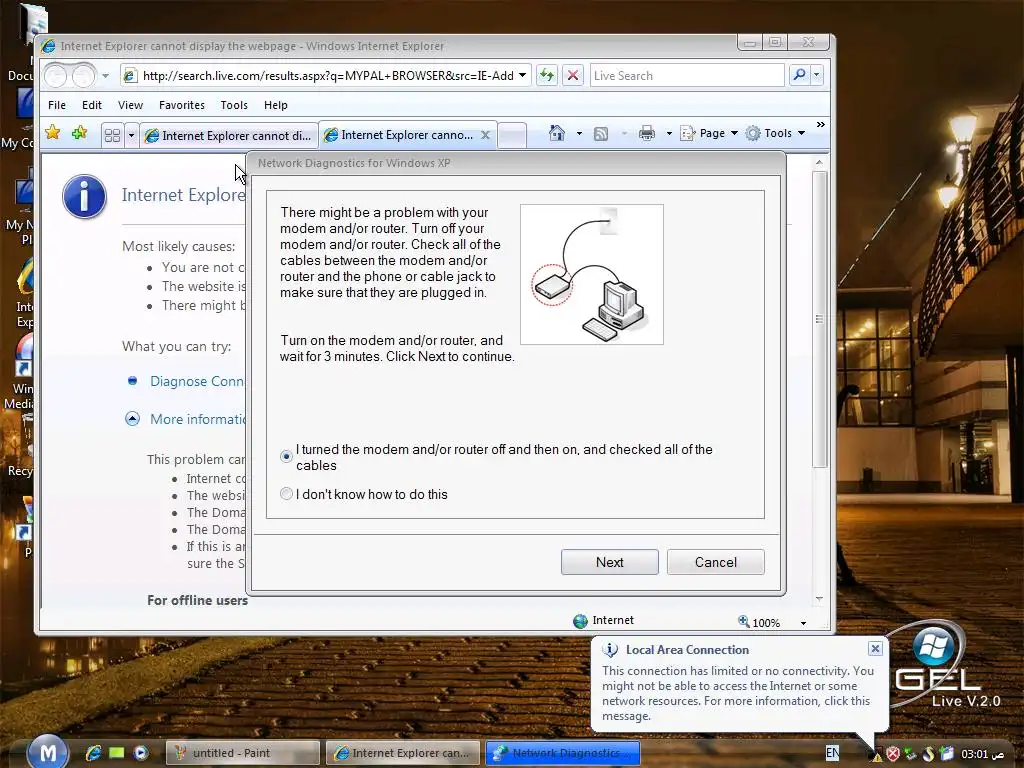
Task: Switch to first 'Internet Explorer cannot di...' tab
Action: [x=228, y=135]
